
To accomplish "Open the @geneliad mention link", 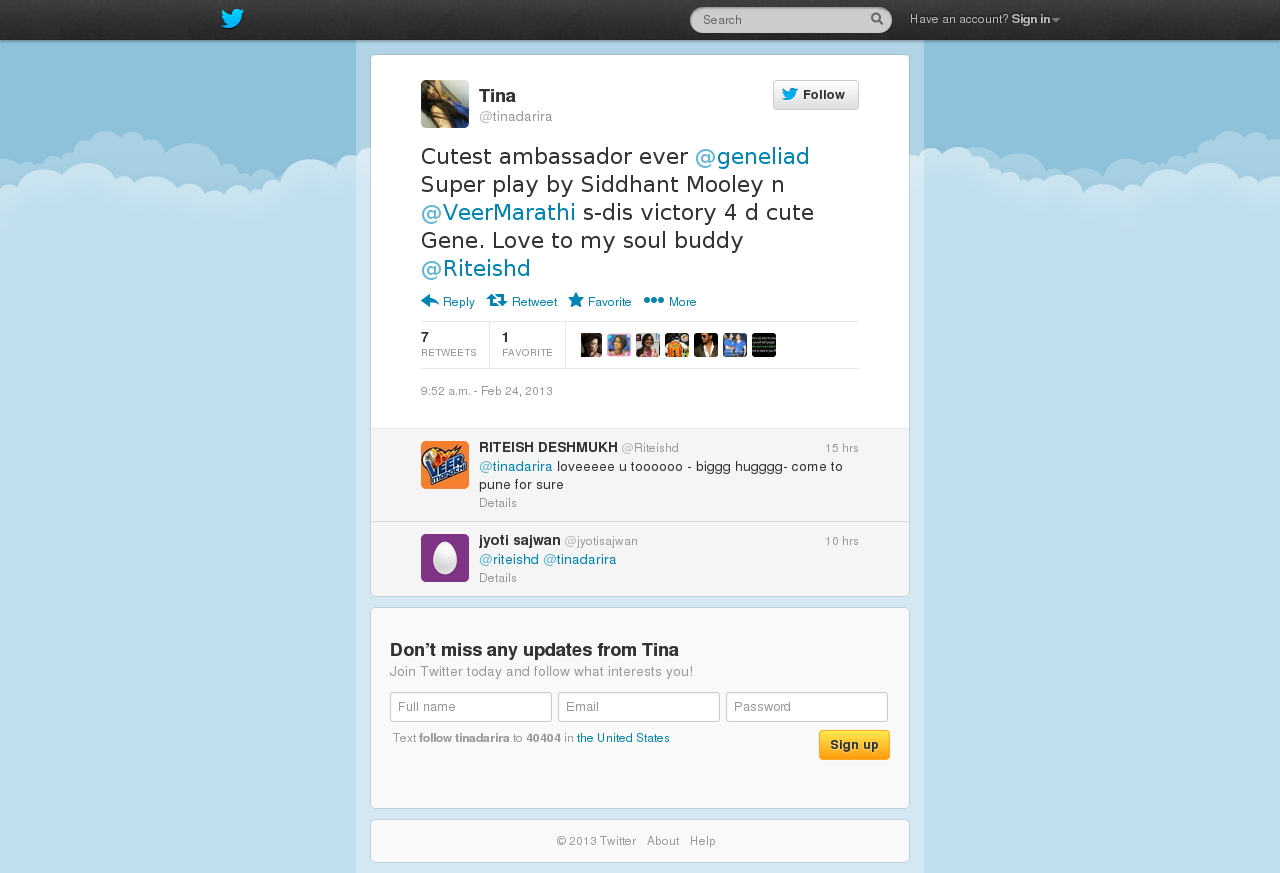I will pos(752,156).
